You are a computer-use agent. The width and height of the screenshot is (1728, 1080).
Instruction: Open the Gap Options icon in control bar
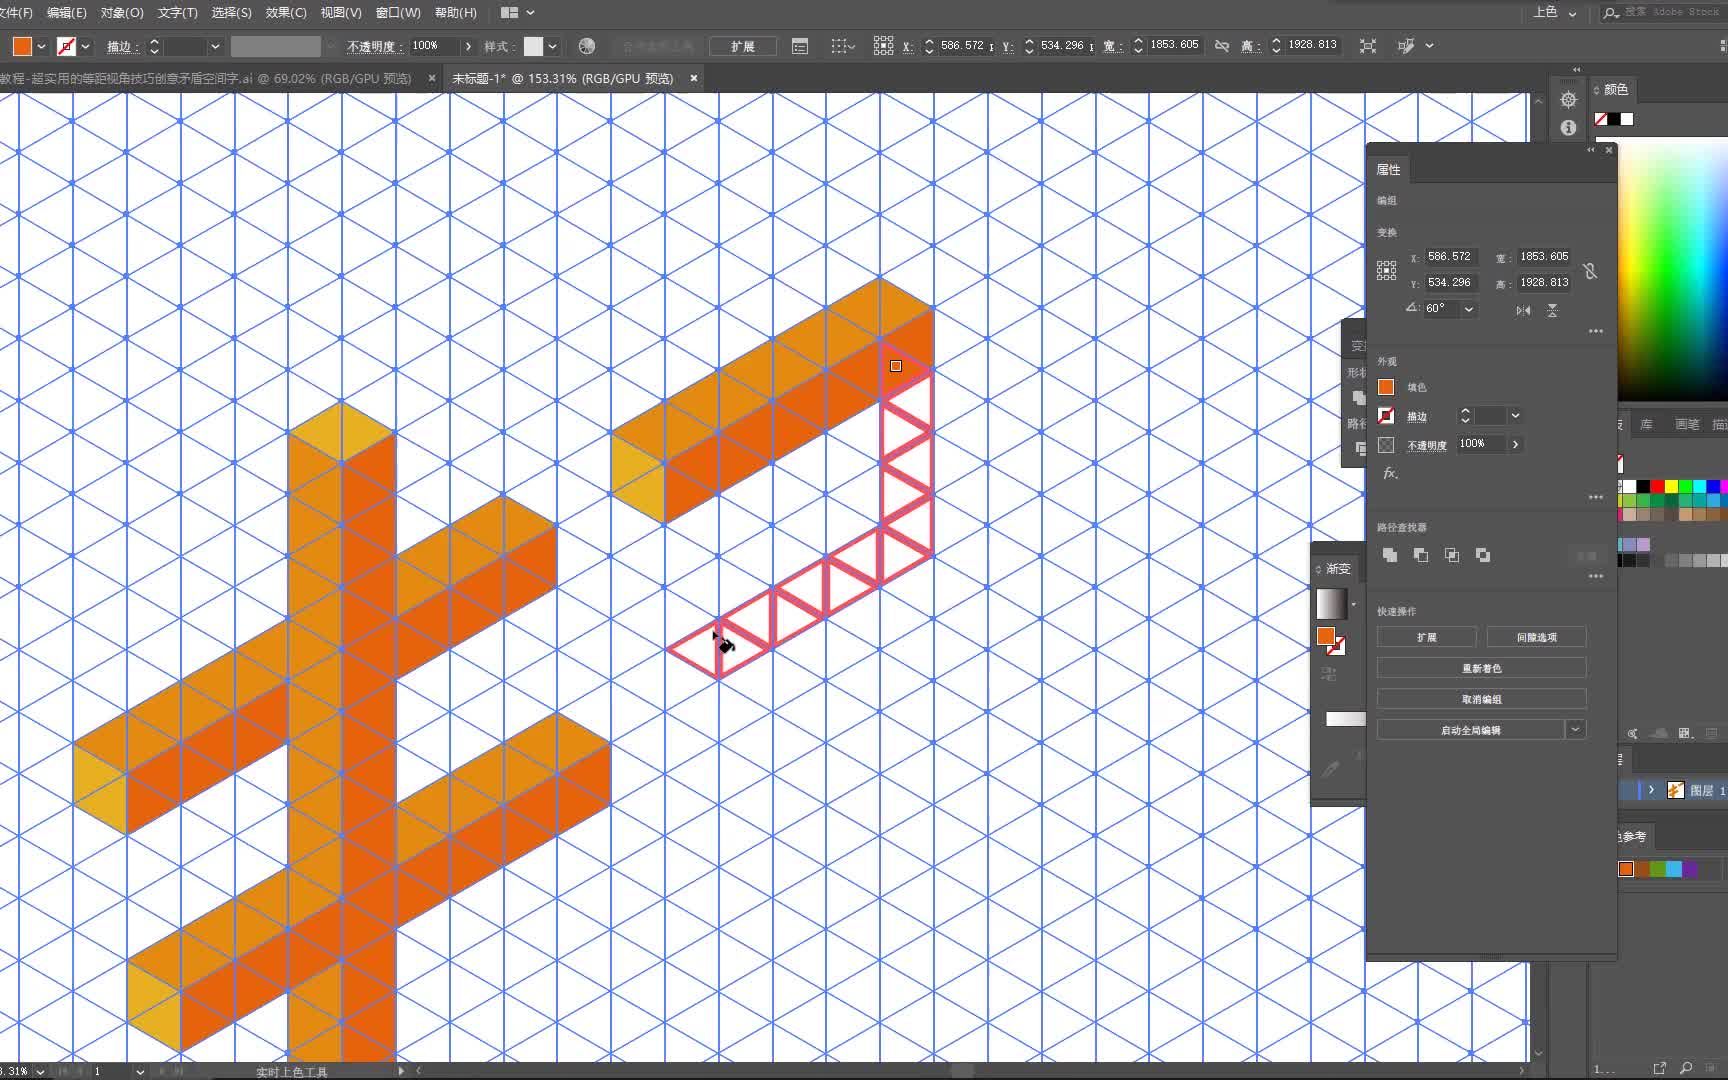coord(800,46)
